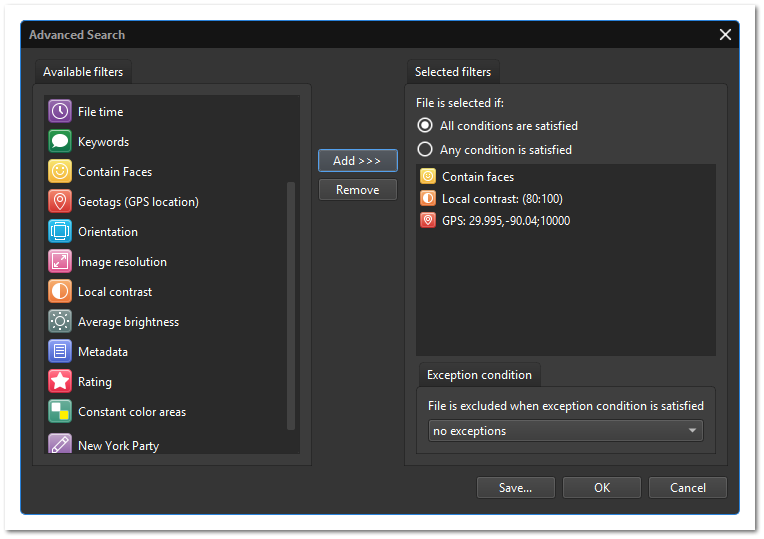Select the Geotags GPS location pin icon

(x=60, y=202)
